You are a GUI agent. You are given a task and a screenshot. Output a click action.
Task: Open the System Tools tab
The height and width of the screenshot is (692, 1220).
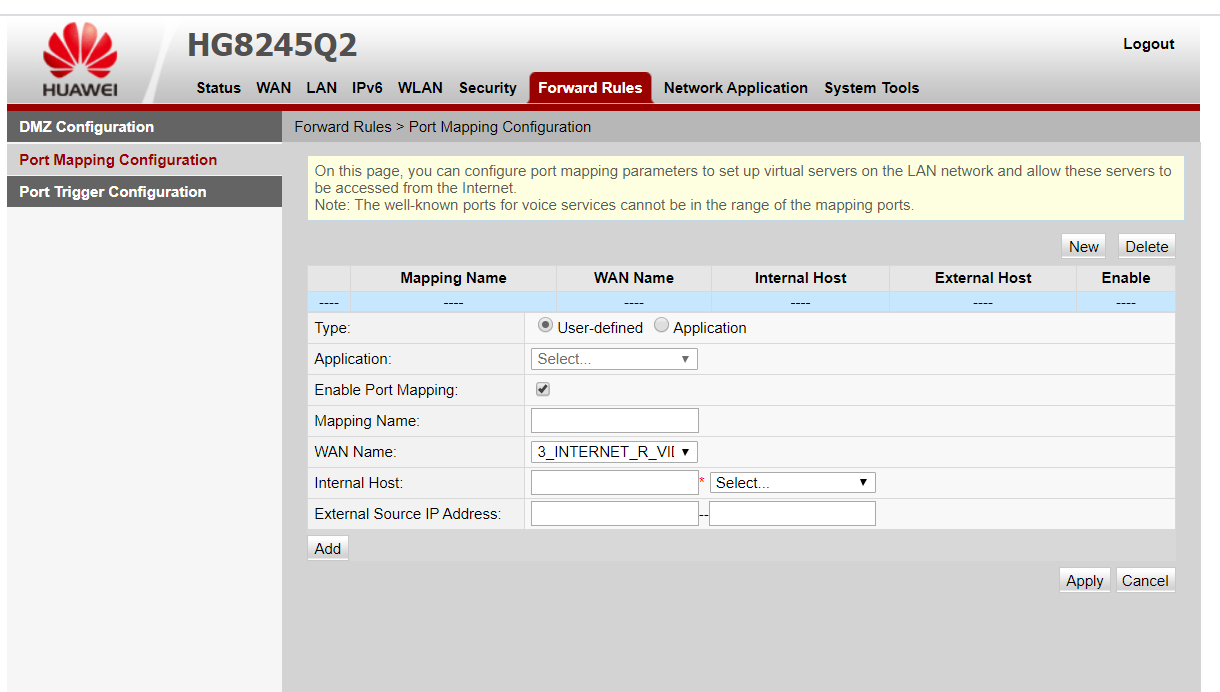[x=871, y=88]
